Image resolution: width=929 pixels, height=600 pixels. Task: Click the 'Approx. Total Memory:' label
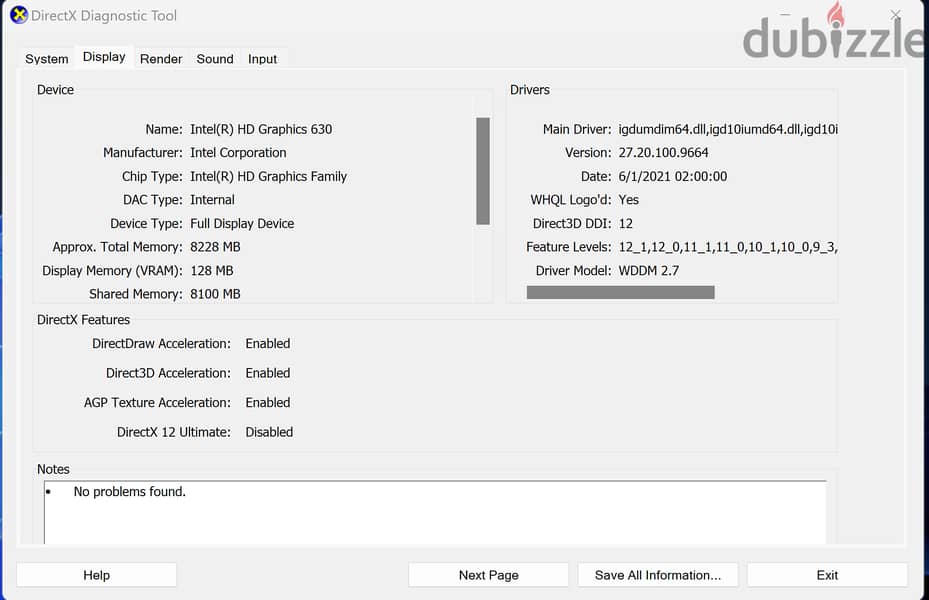tap(117, 247)
